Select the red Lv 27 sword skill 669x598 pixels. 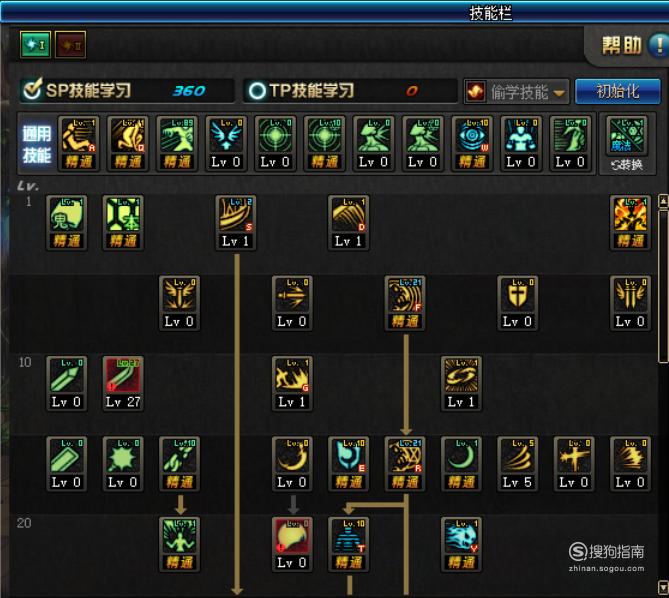[x=123, y=383]
